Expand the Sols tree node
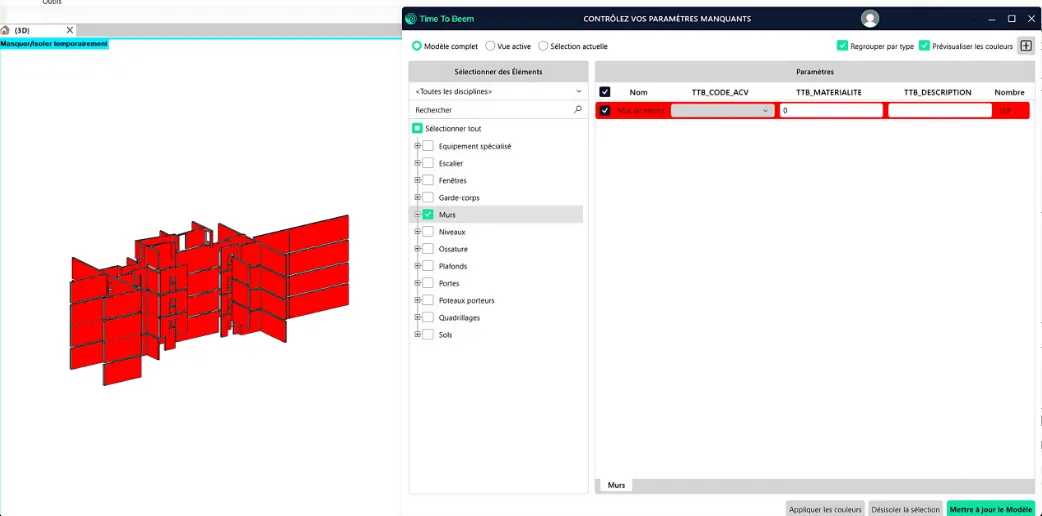 418,334
